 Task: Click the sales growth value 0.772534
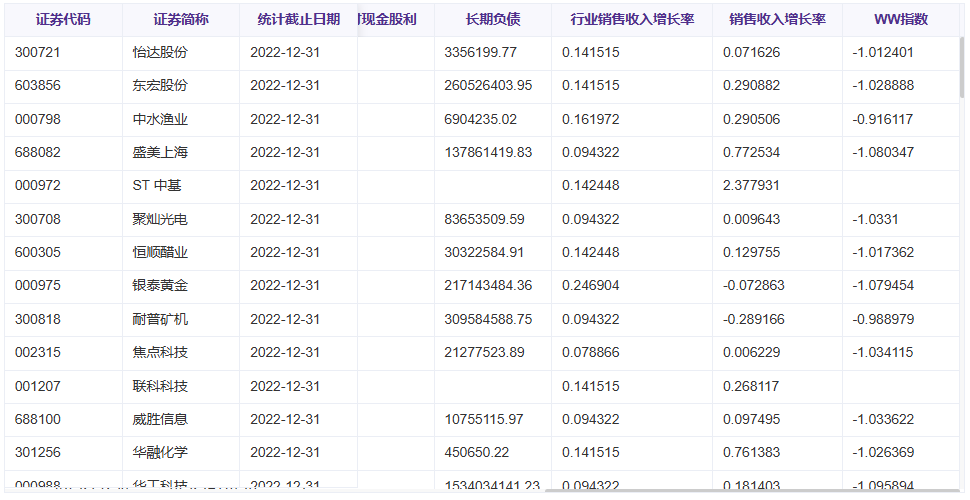coord(752,152)
